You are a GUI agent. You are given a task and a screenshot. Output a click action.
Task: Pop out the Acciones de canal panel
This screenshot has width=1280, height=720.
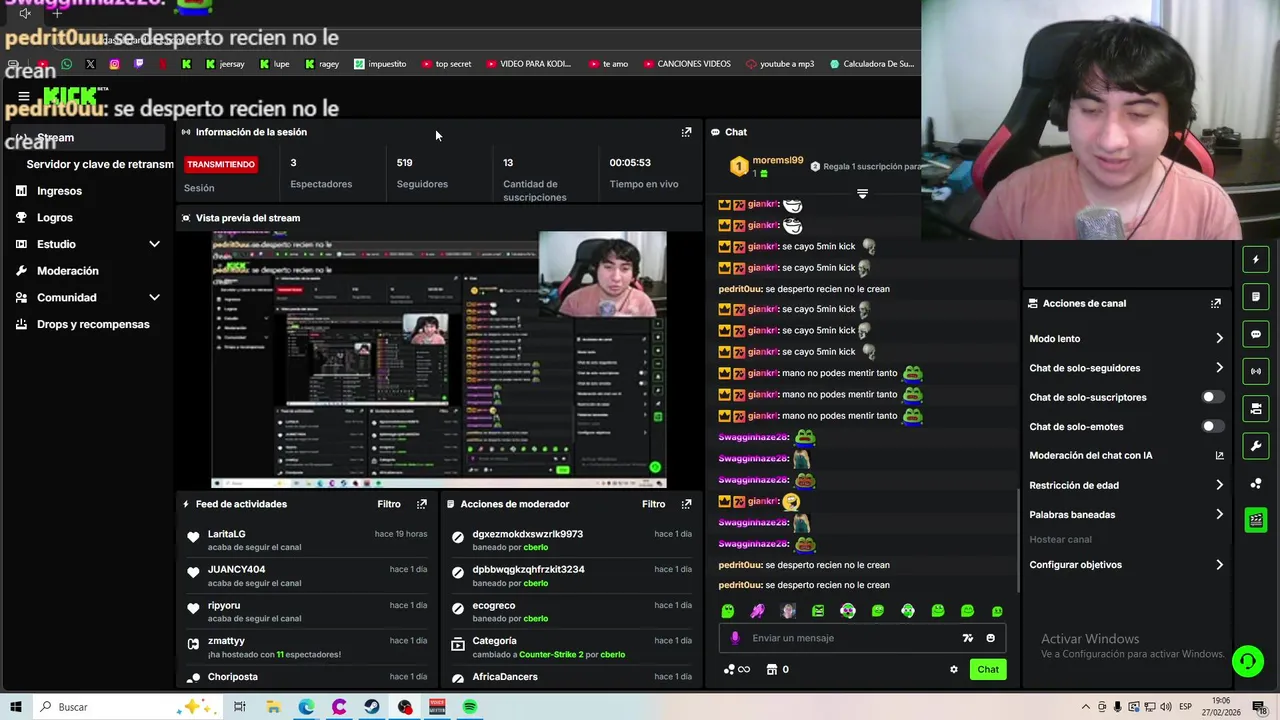tap(1216, 303)
